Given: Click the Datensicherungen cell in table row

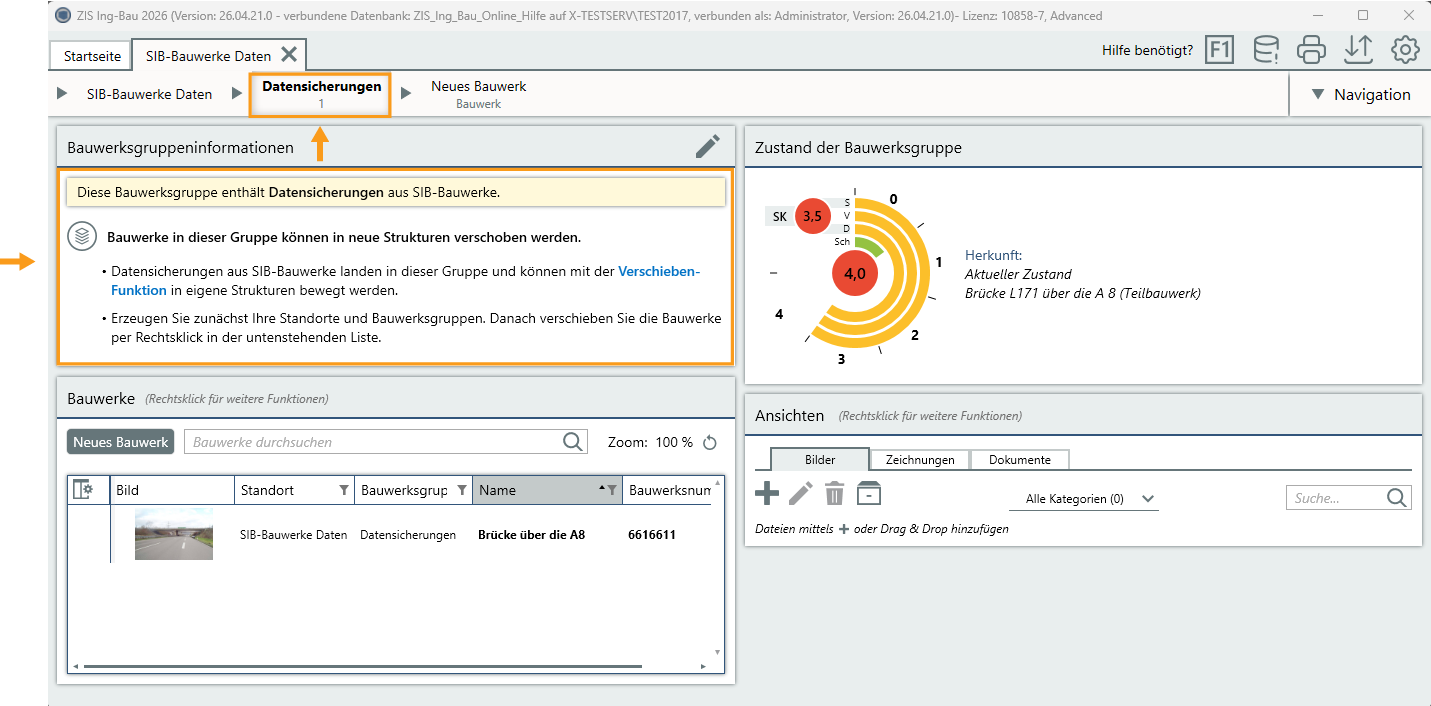Looking at the screenshot, I should tap(408, 535).
